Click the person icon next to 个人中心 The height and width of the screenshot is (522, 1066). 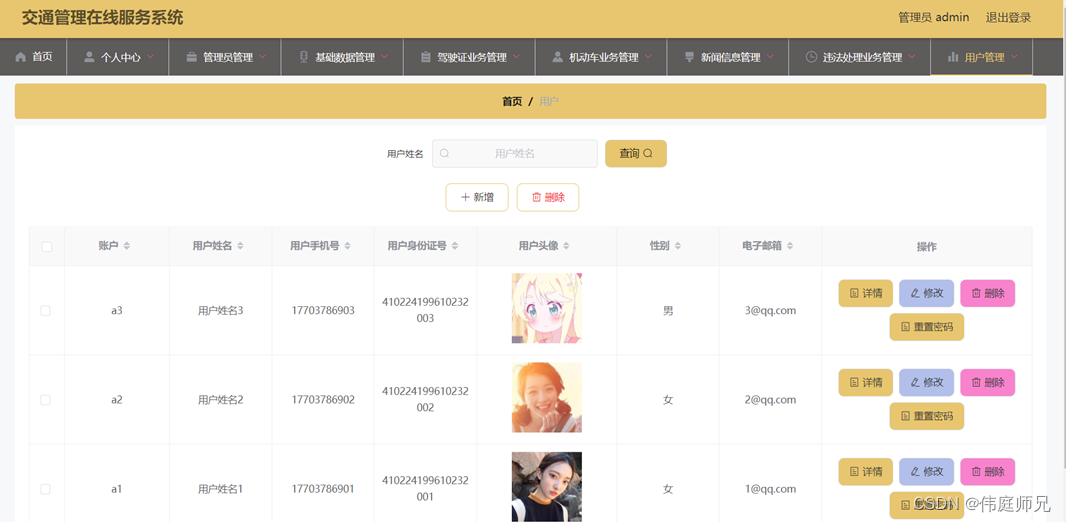89,57
